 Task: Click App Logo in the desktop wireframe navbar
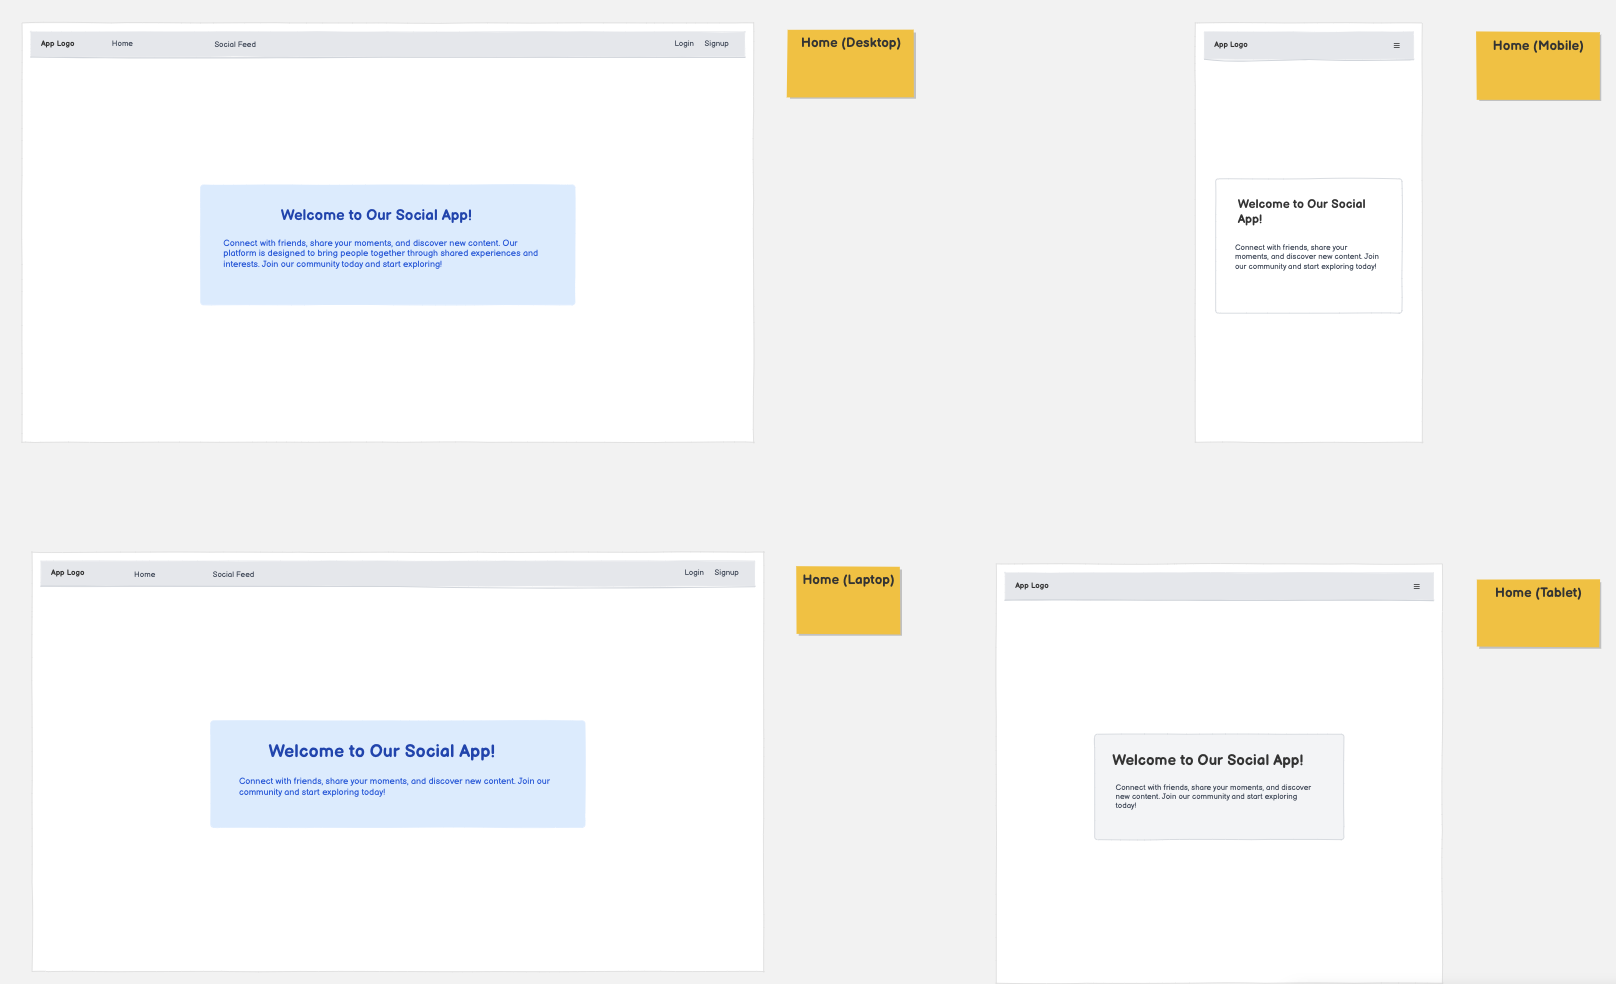[57, 44]
